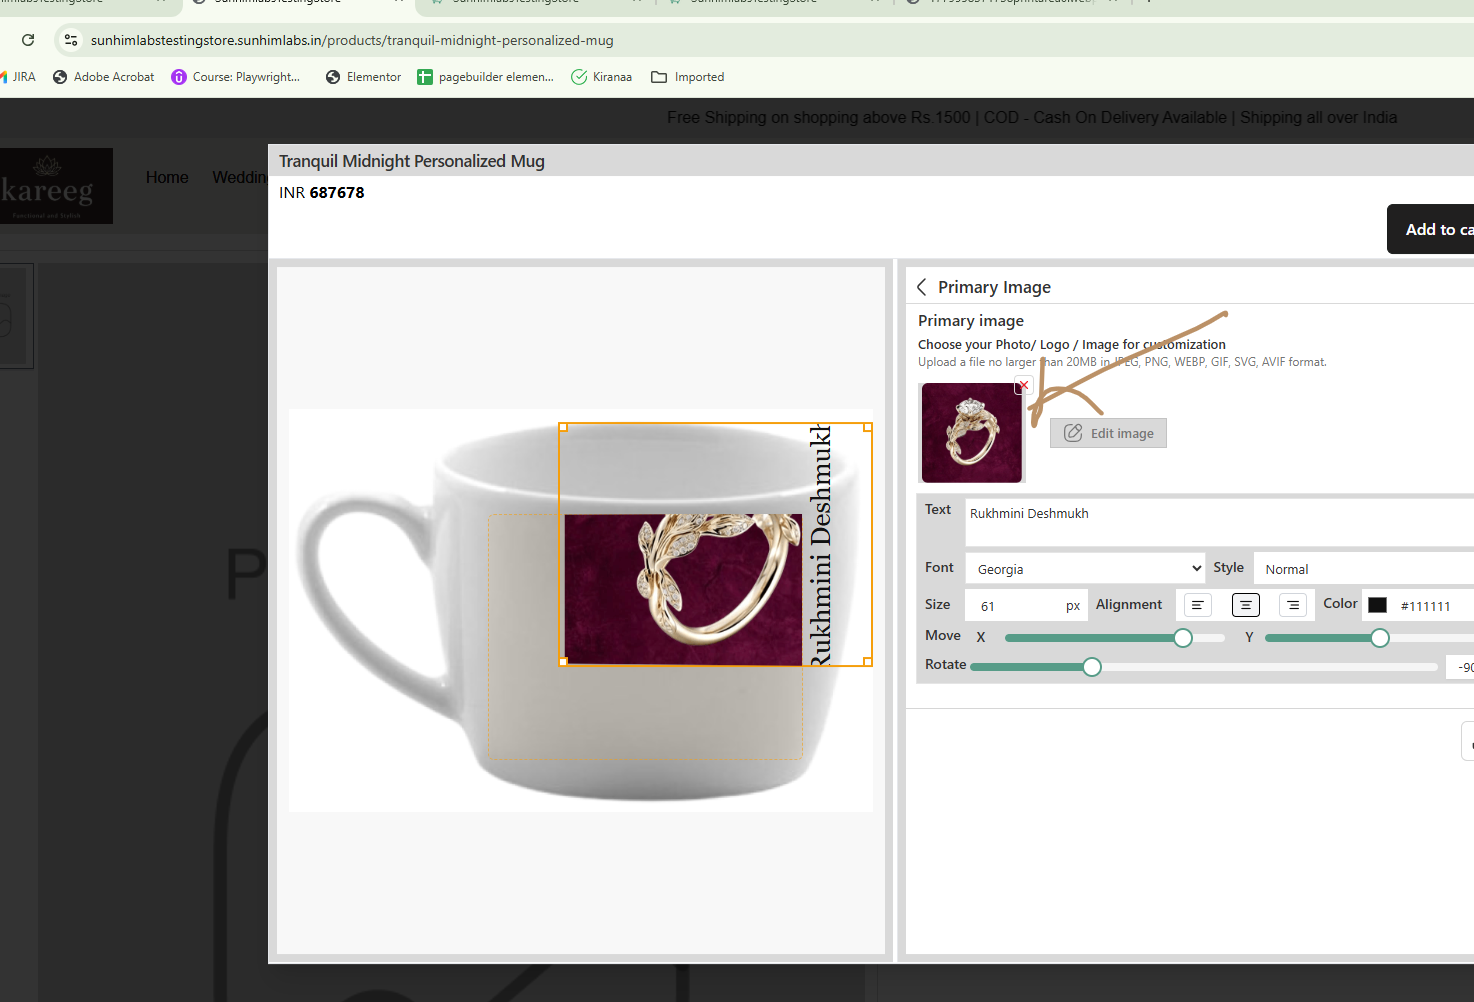Open the Course: Playwright bookmark
This screenshot has width=1474, height=1002.
pyautogui.click(x=236, y=77)
